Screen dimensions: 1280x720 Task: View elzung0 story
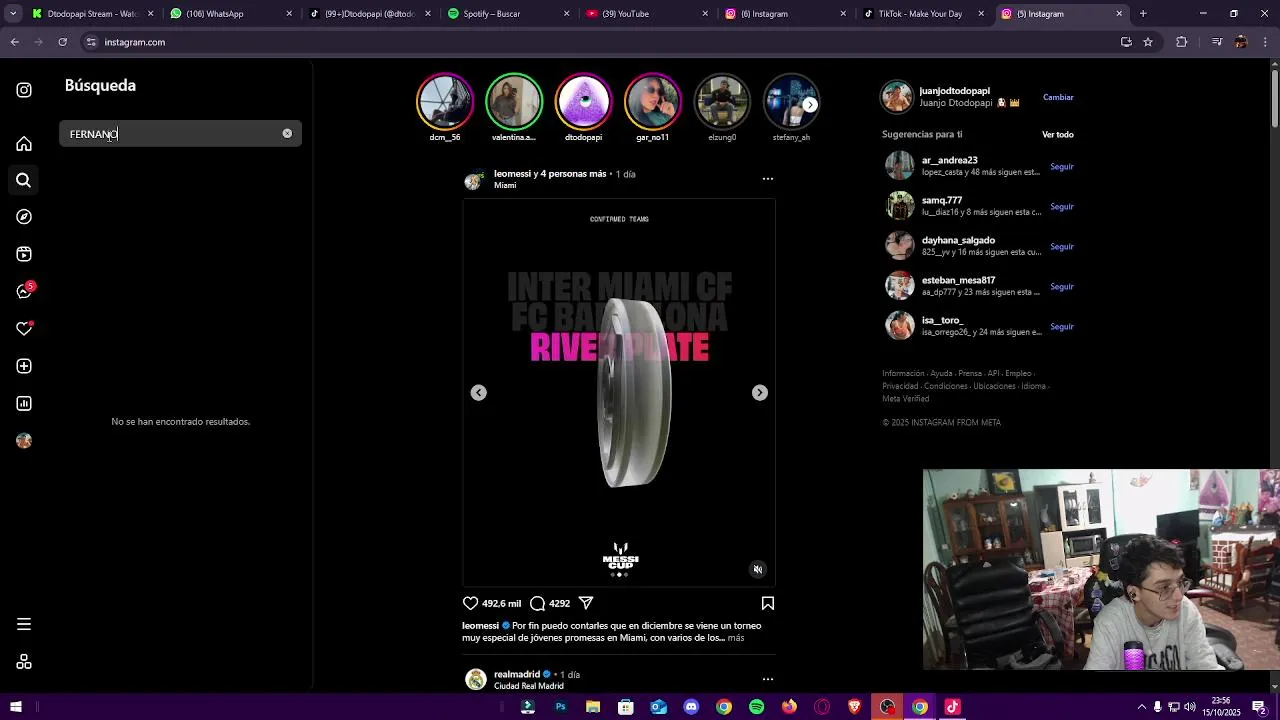pyautogui.click(x=722, y=102)
